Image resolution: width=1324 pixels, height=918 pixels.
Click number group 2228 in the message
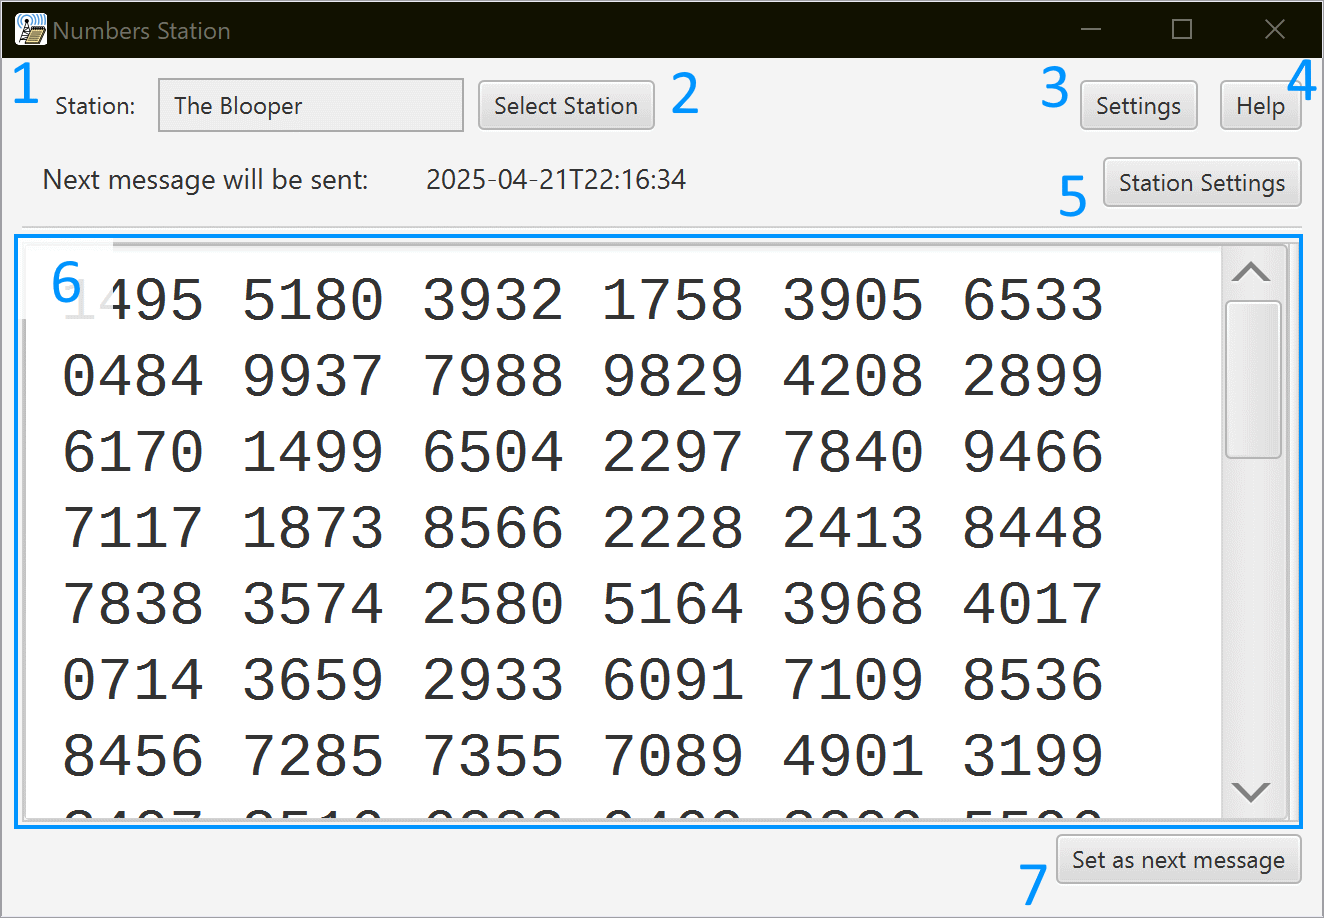click(672, 529)
